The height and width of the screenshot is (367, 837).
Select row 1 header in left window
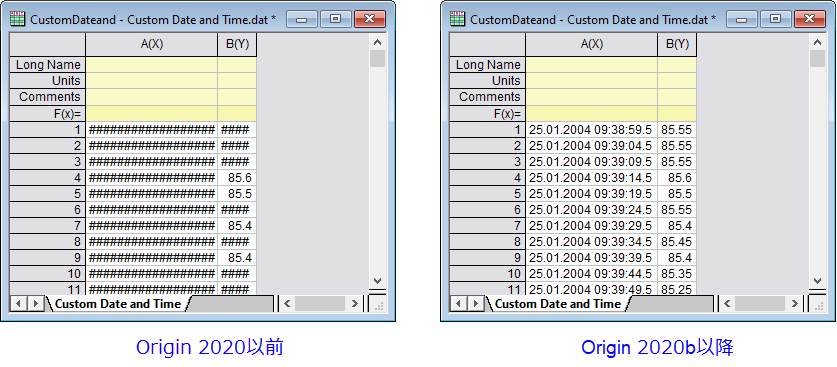[48, 130]
